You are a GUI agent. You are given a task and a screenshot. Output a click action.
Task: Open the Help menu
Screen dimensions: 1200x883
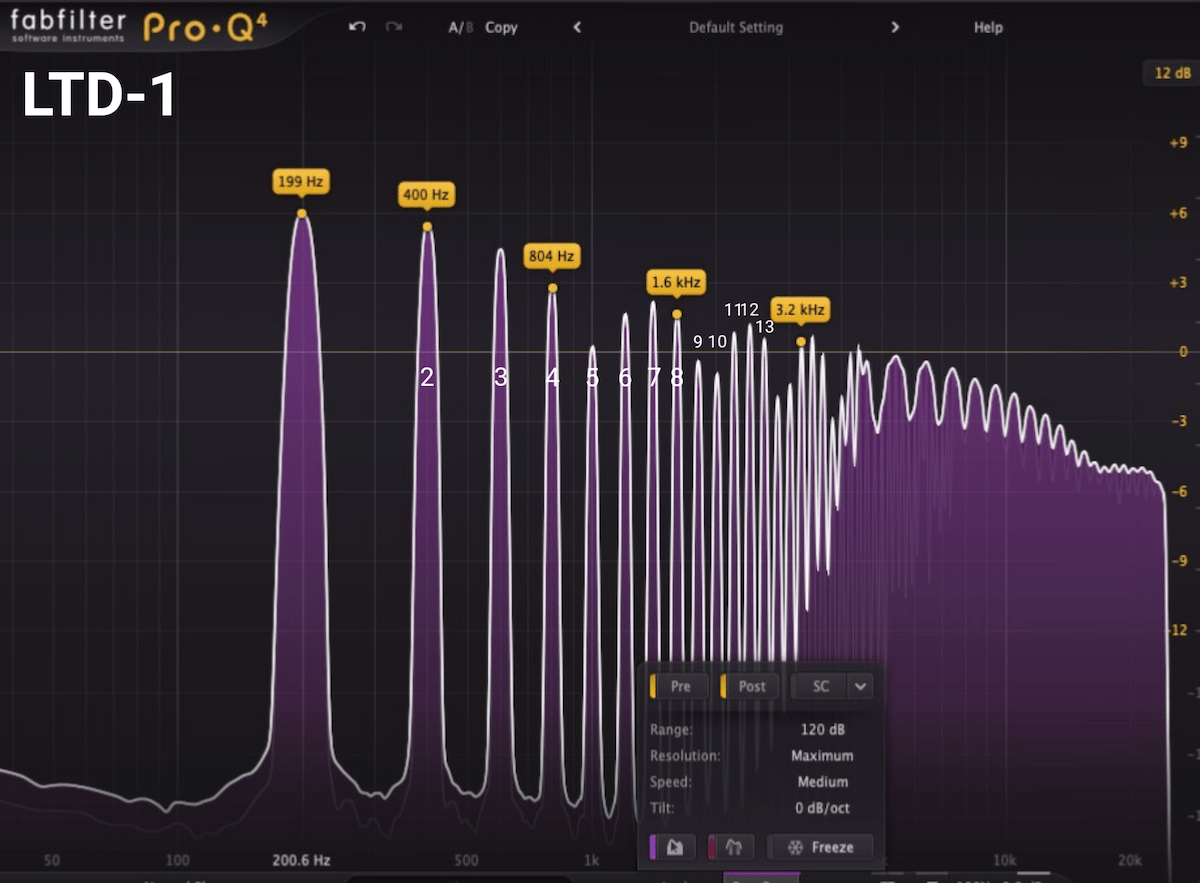(x=988, y=27)
